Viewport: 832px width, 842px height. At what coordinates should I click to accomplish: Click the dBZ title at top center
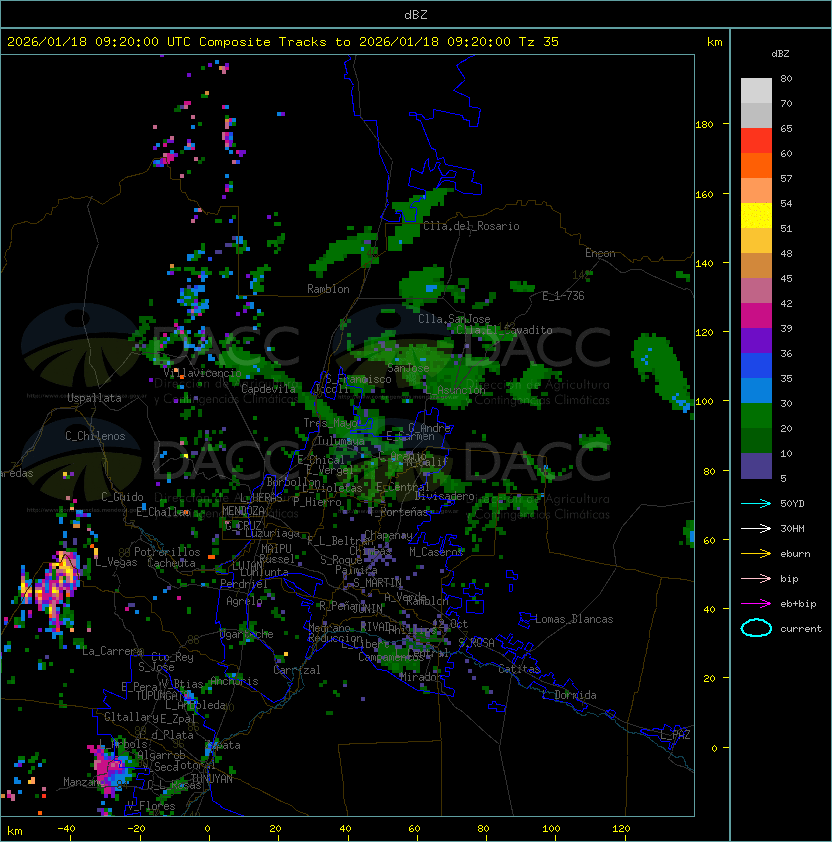(x=416, y=14)
